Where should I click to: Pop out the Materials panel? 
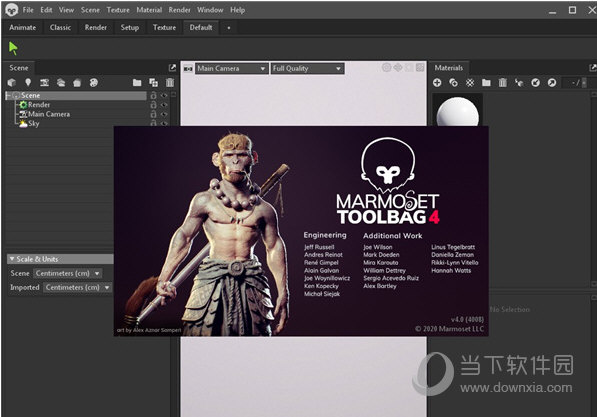[593, 68]
